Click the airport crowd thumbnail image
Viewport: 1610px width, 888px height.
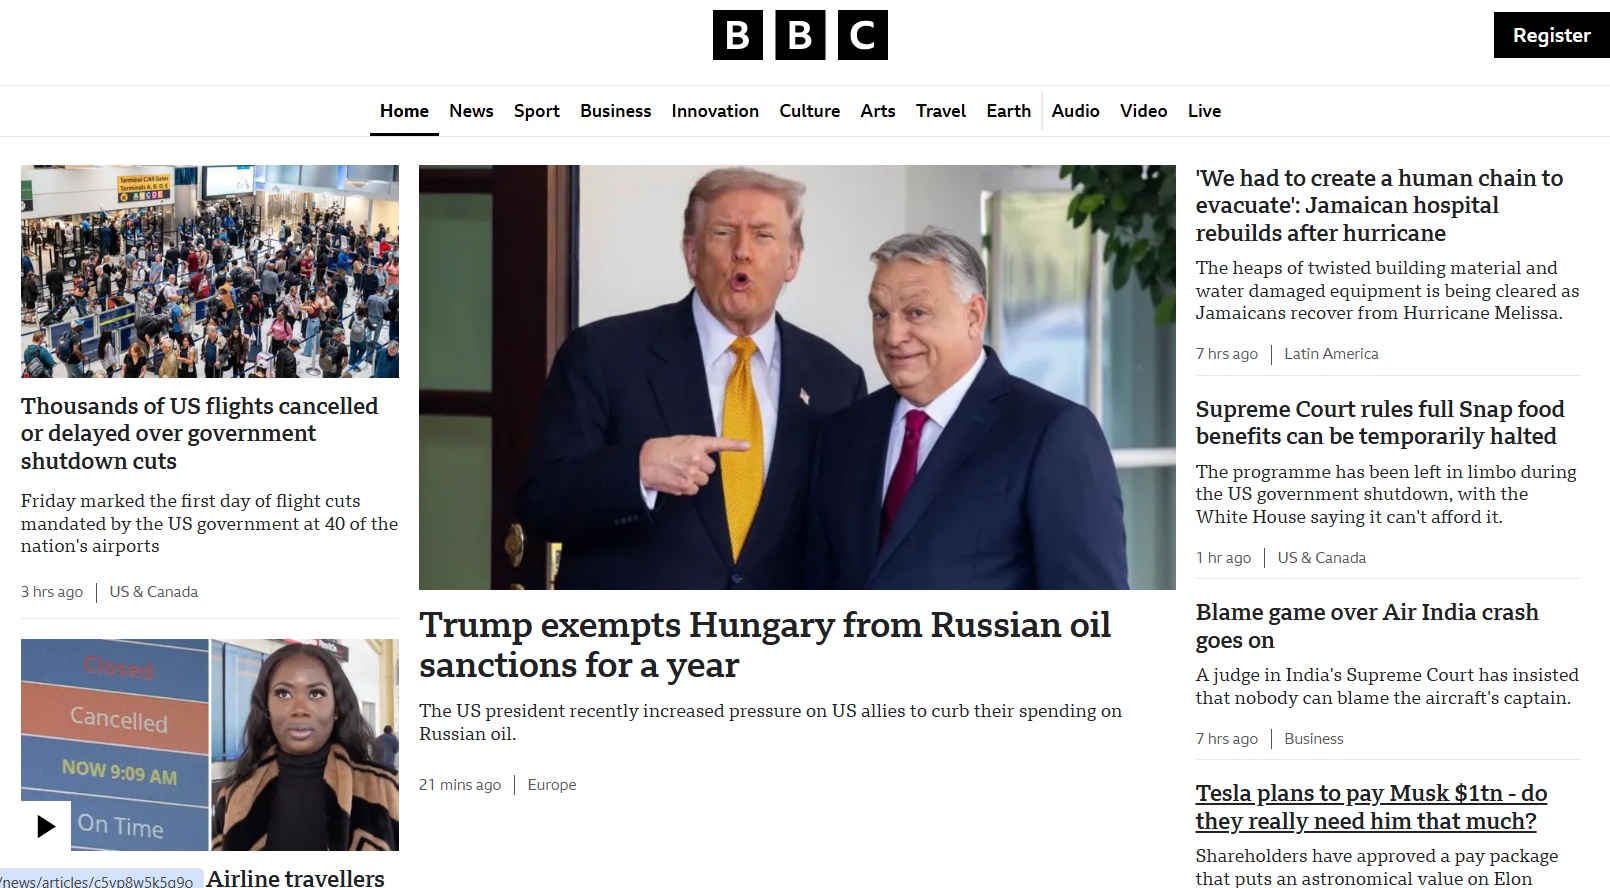pos(210,271)
